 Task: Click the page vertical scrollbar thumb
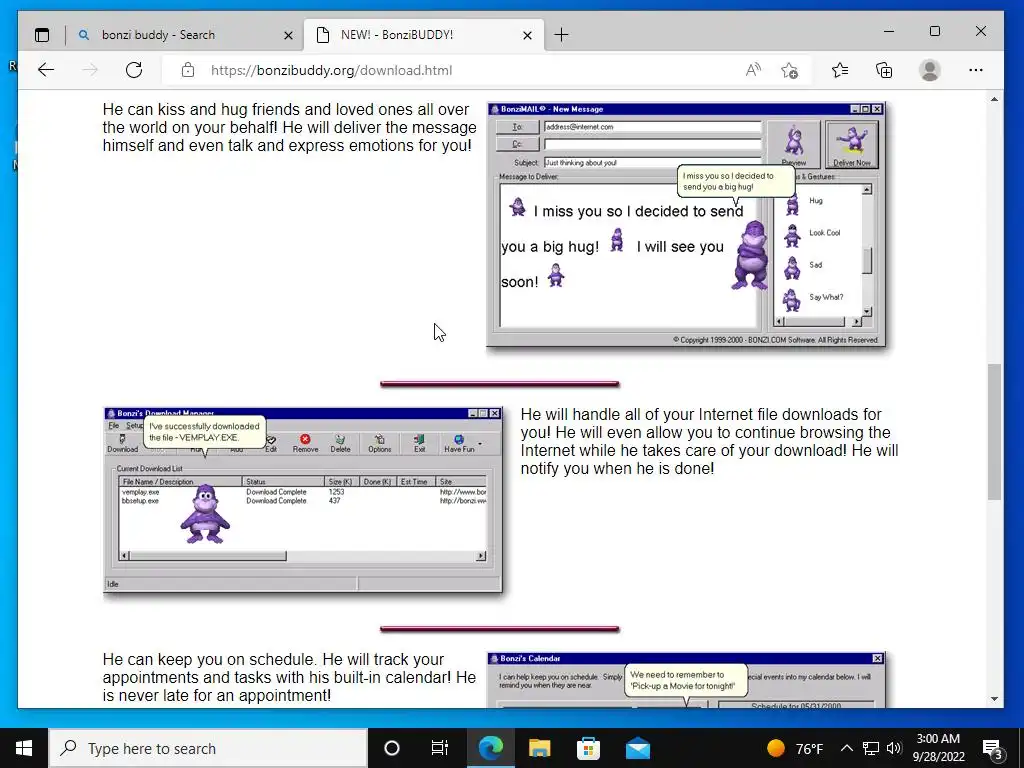pyautogui.click(x=994, y=431)
